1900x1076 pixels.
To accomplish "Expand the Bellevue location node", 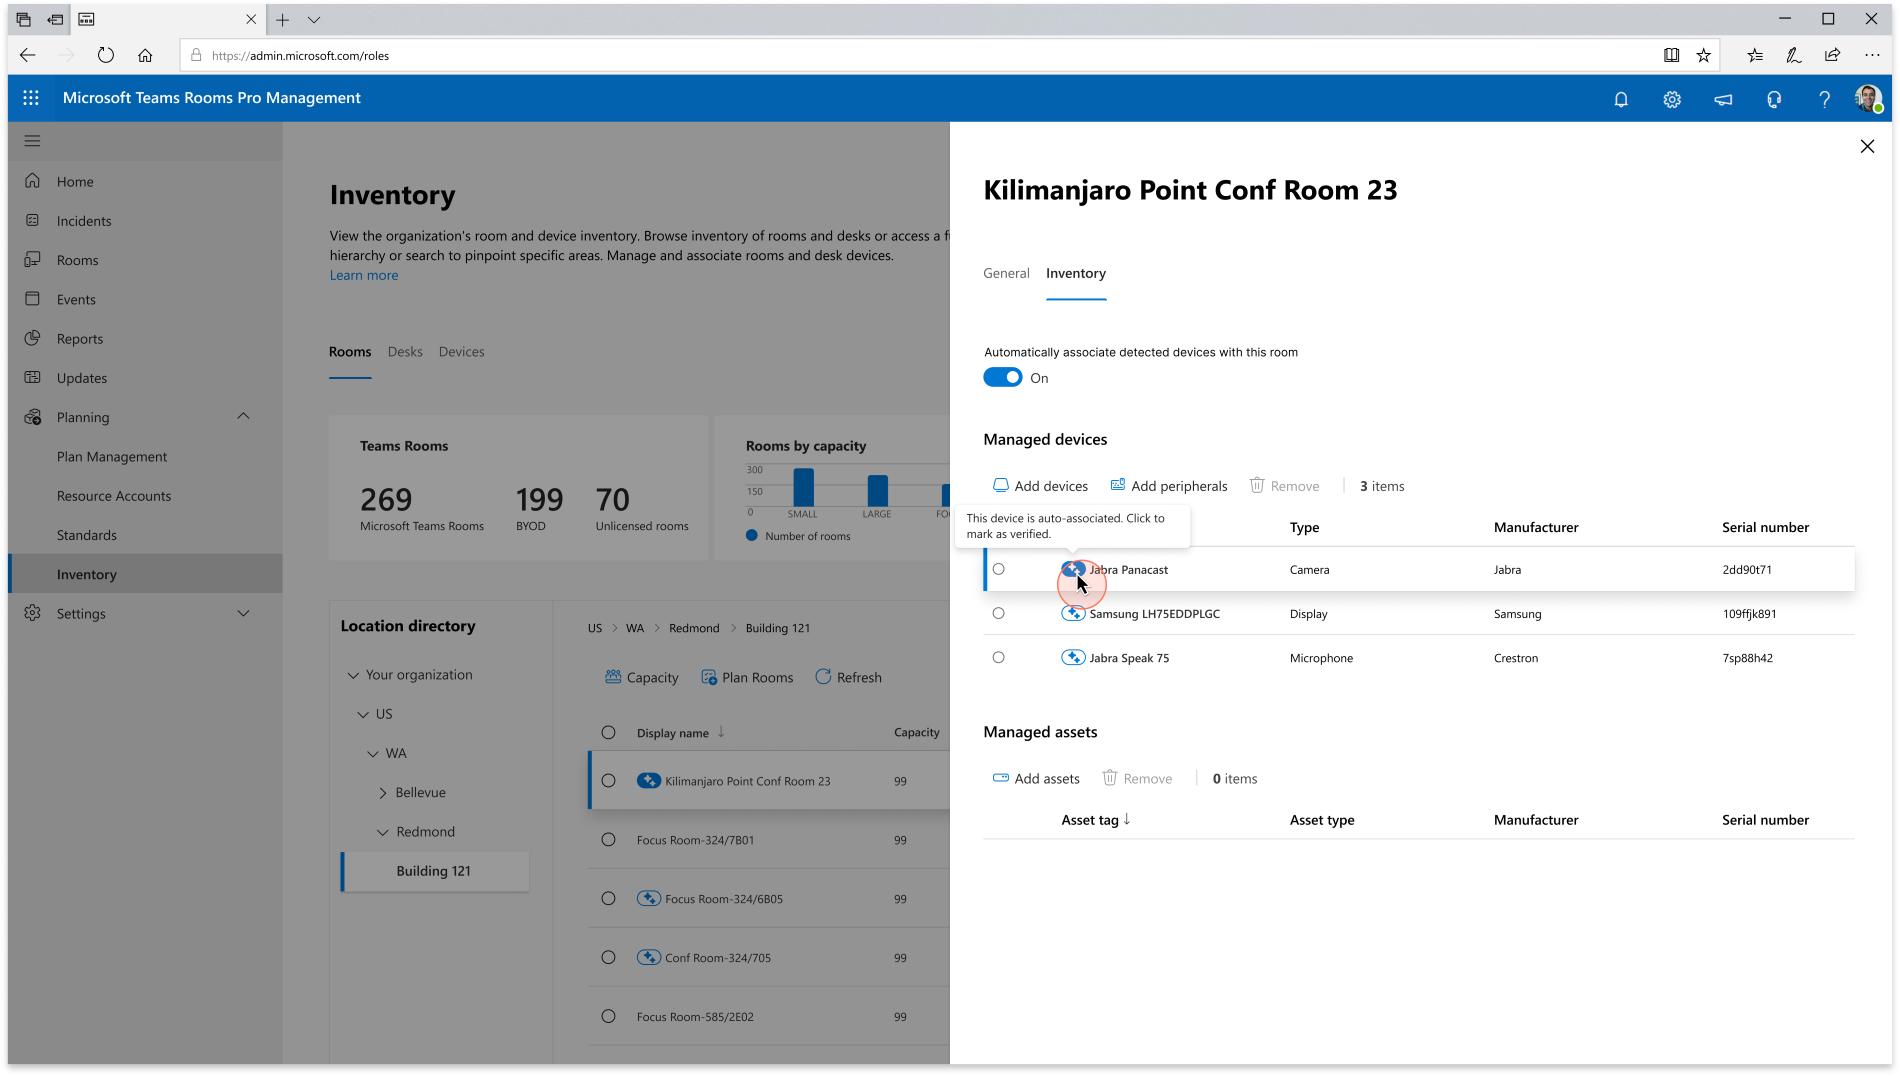I will coord(382,793).
